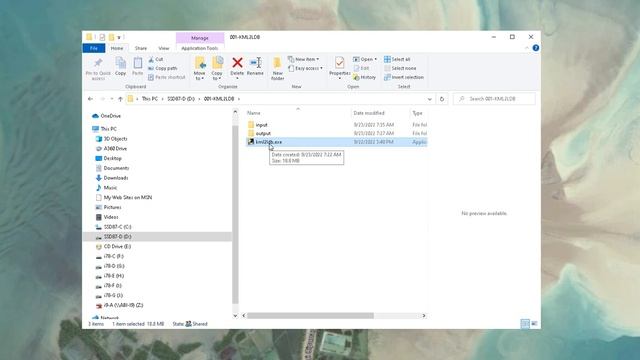Click This PC in the address path
Image resolution: width=640 pixels, height=360 pixels.
coord(149,99)
